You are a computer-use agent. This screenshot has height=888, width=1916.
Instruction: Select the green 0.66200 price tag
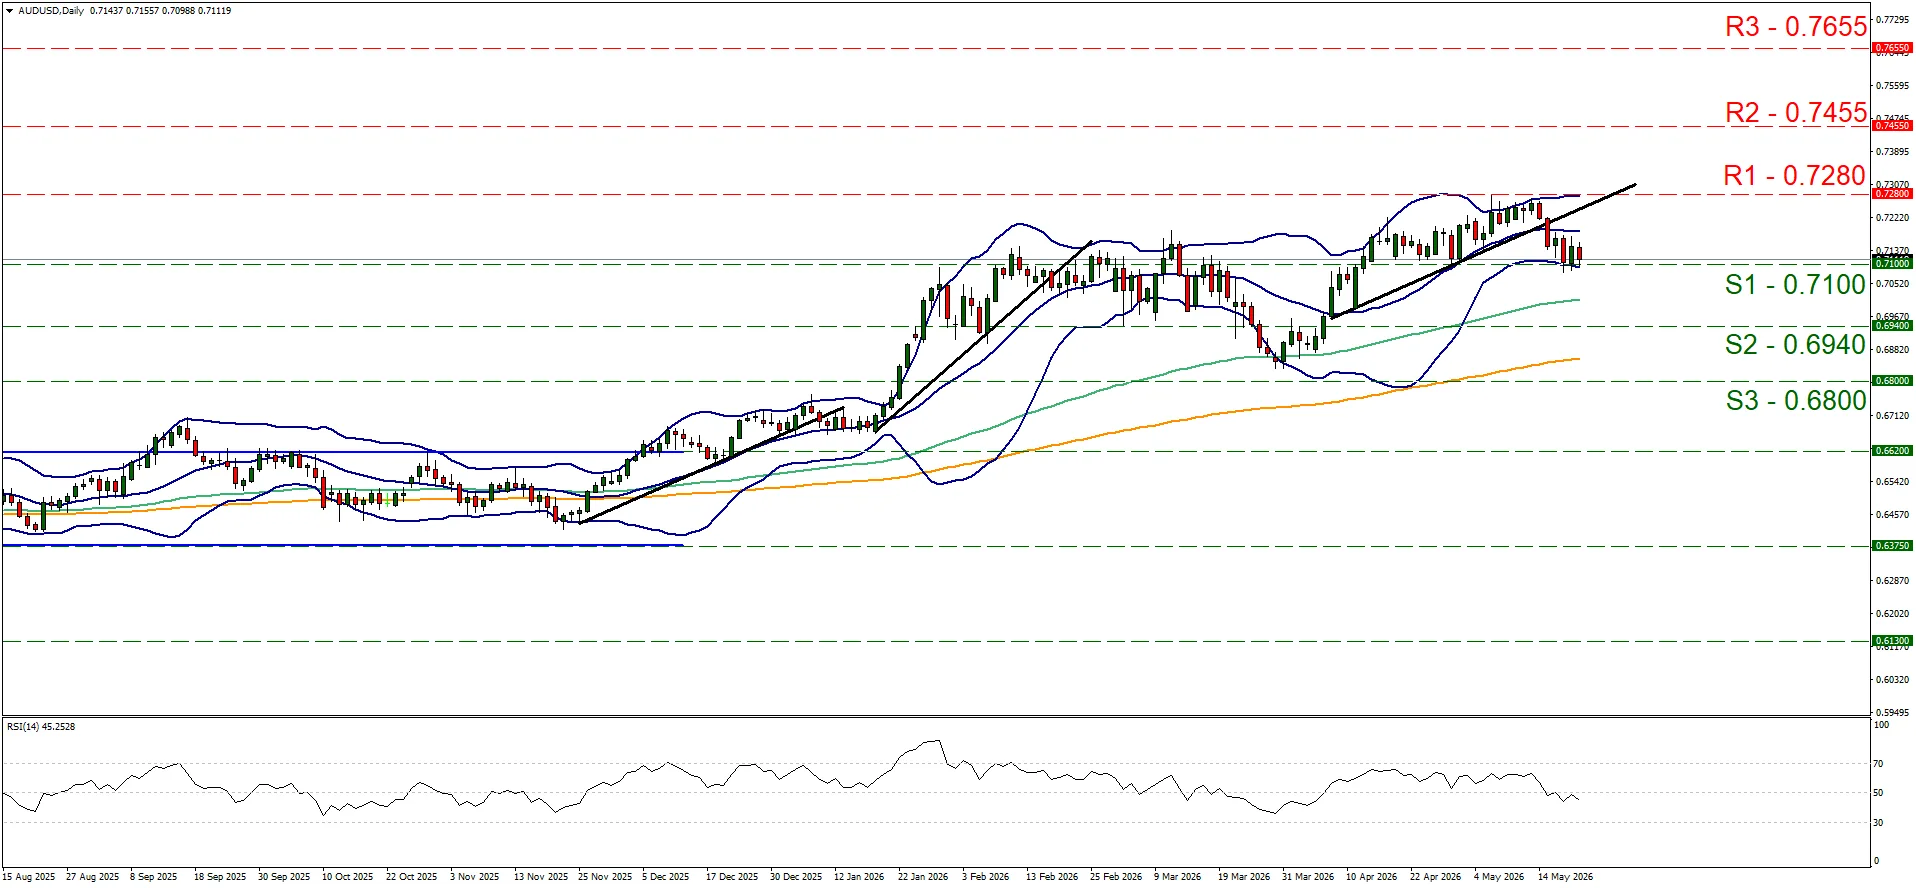click(x=1892, y=451)
